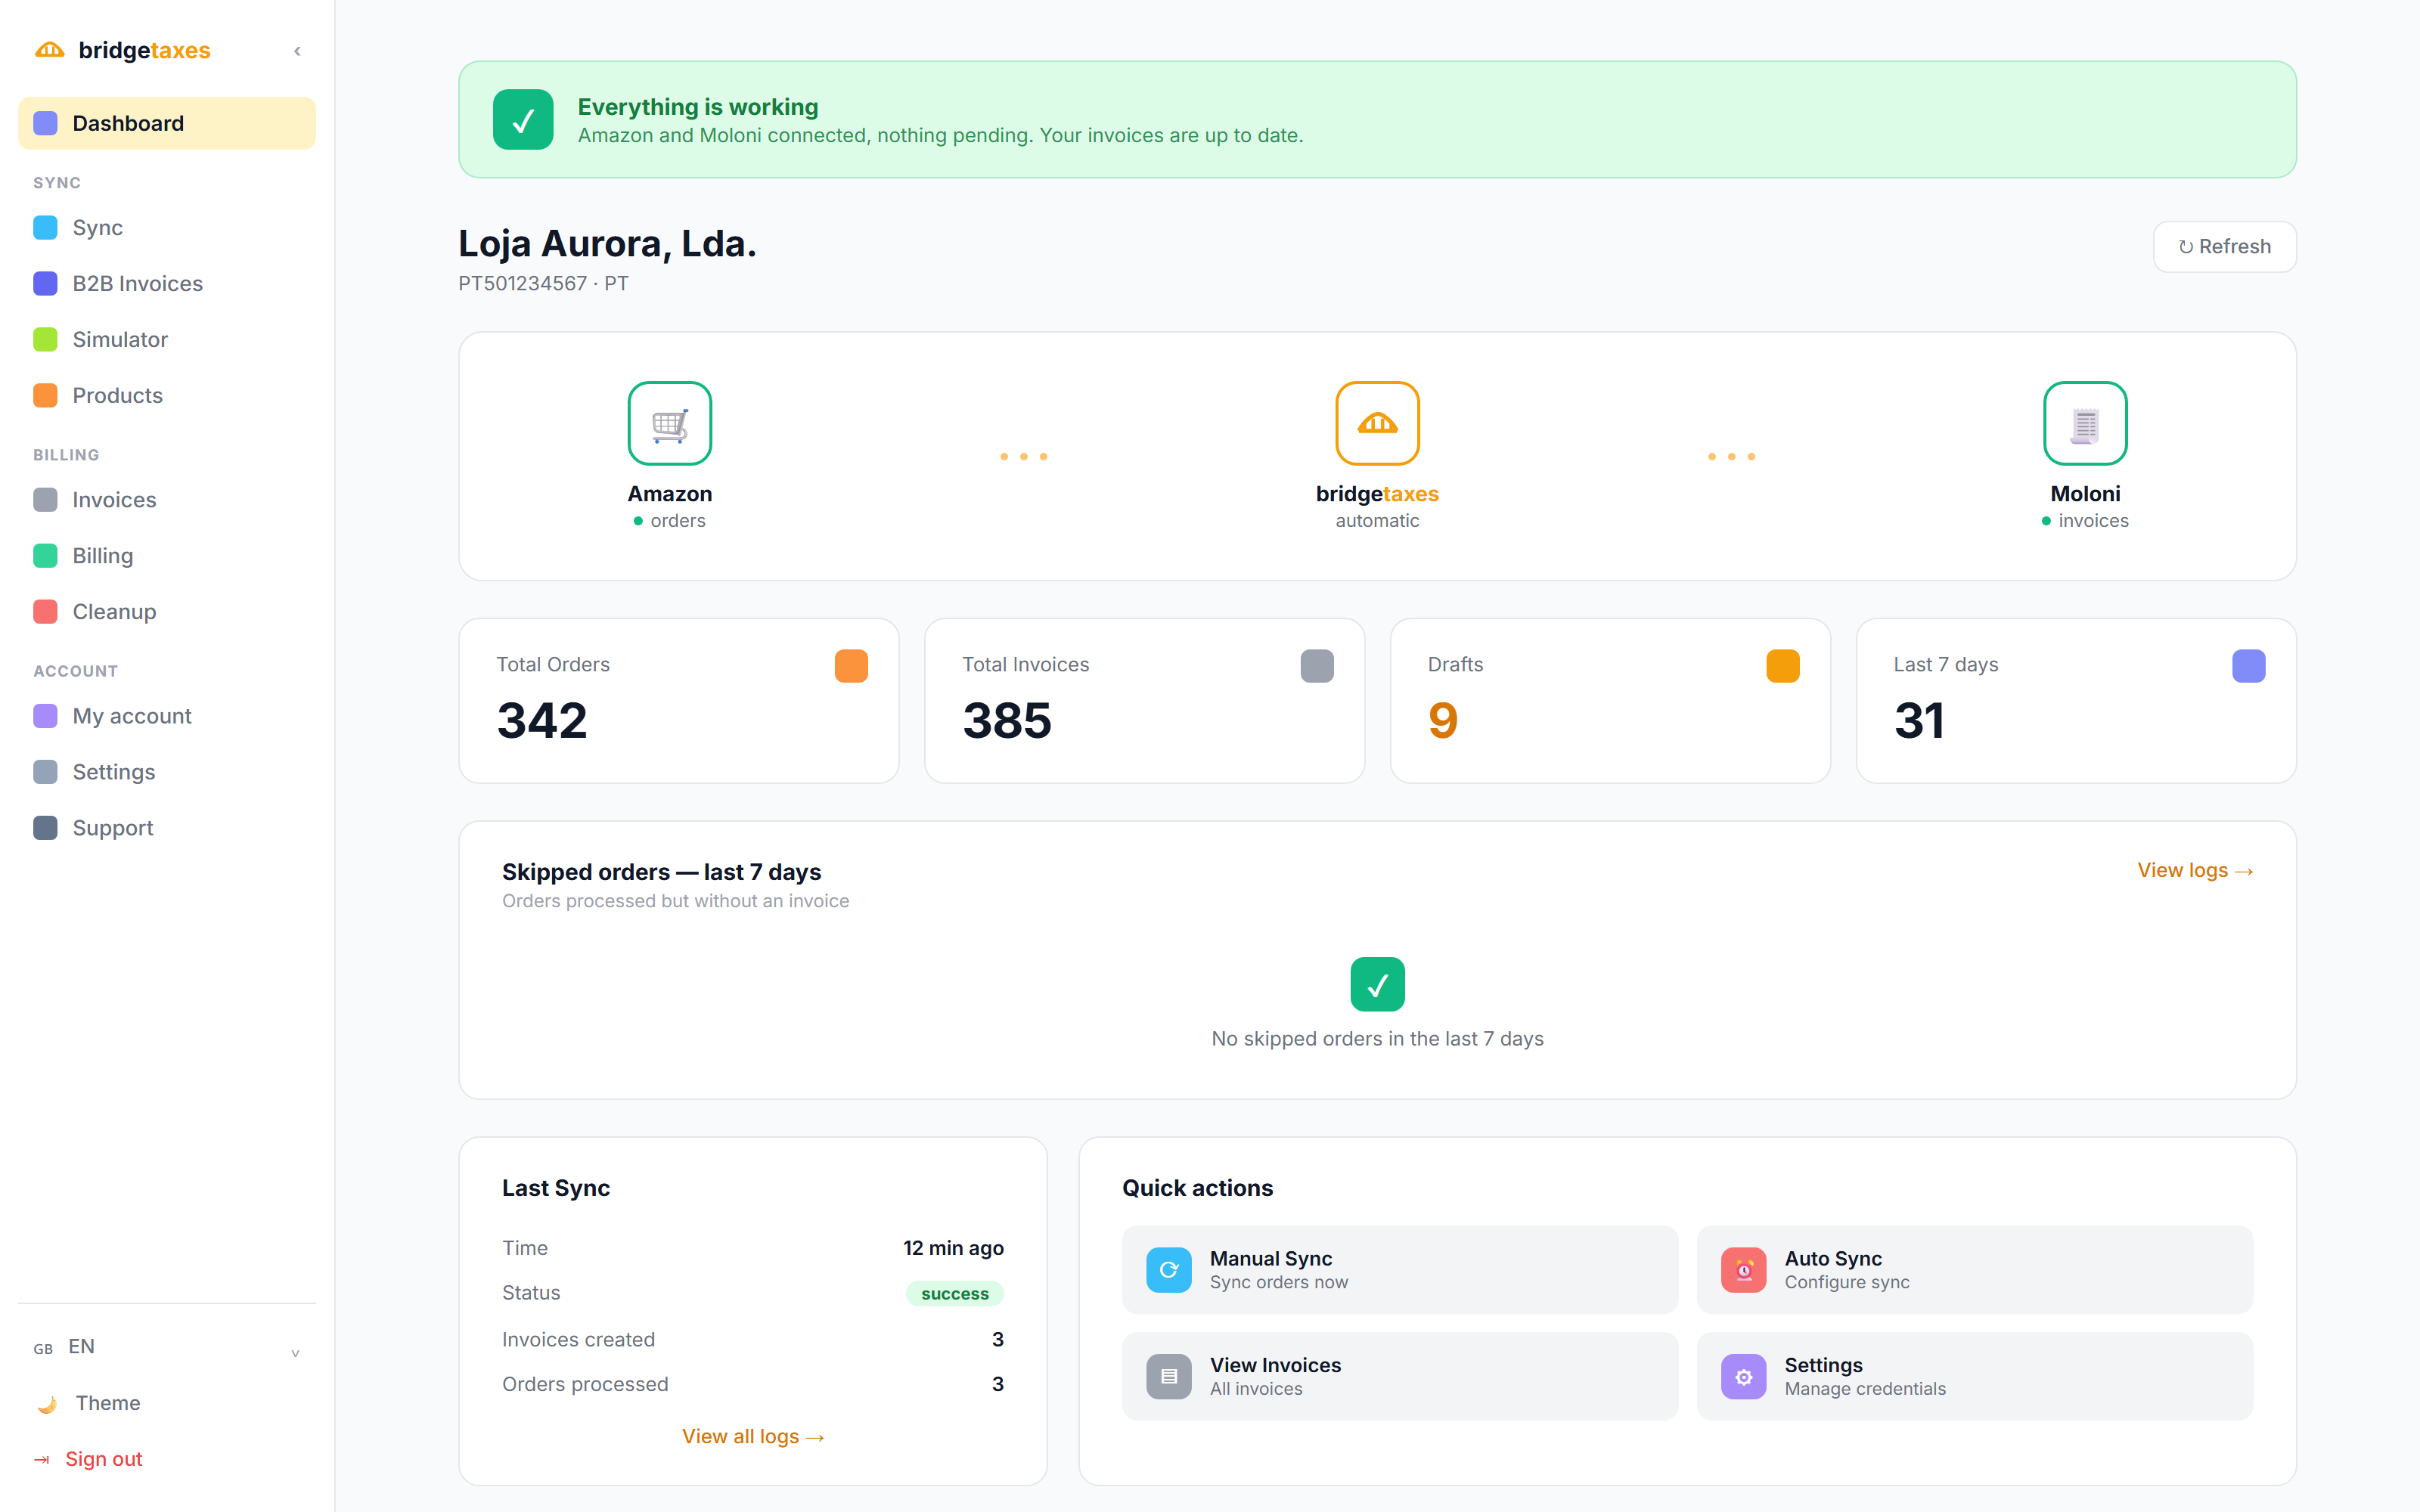Click the Manual Sync refresh icon
Image resolution: width=2420 pixels, height=1512 pixels.
(1168, 1270)
